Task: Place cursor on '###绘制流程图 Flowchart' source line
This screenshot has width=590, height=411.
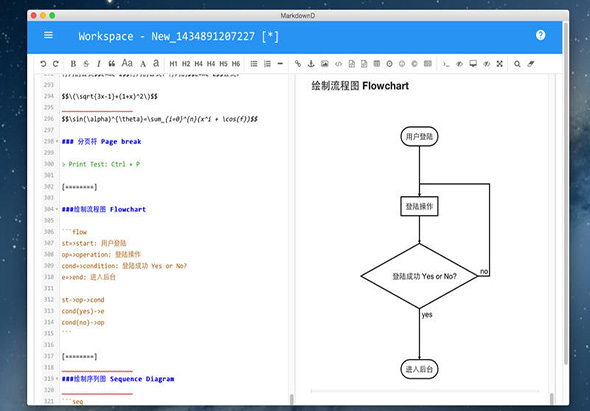Action: (103, 209)
